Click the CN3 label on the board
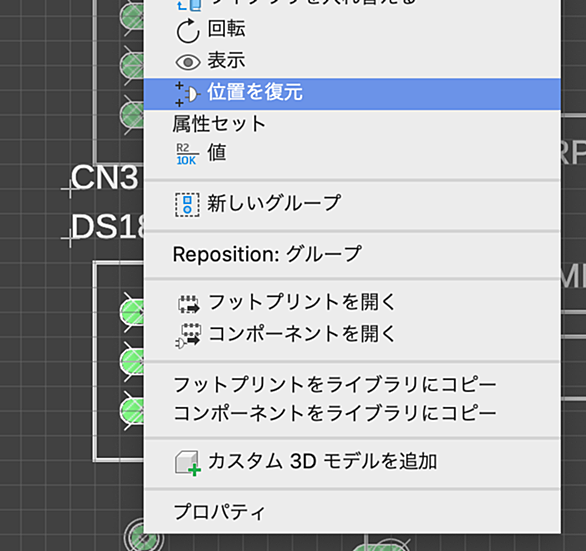 104,177
